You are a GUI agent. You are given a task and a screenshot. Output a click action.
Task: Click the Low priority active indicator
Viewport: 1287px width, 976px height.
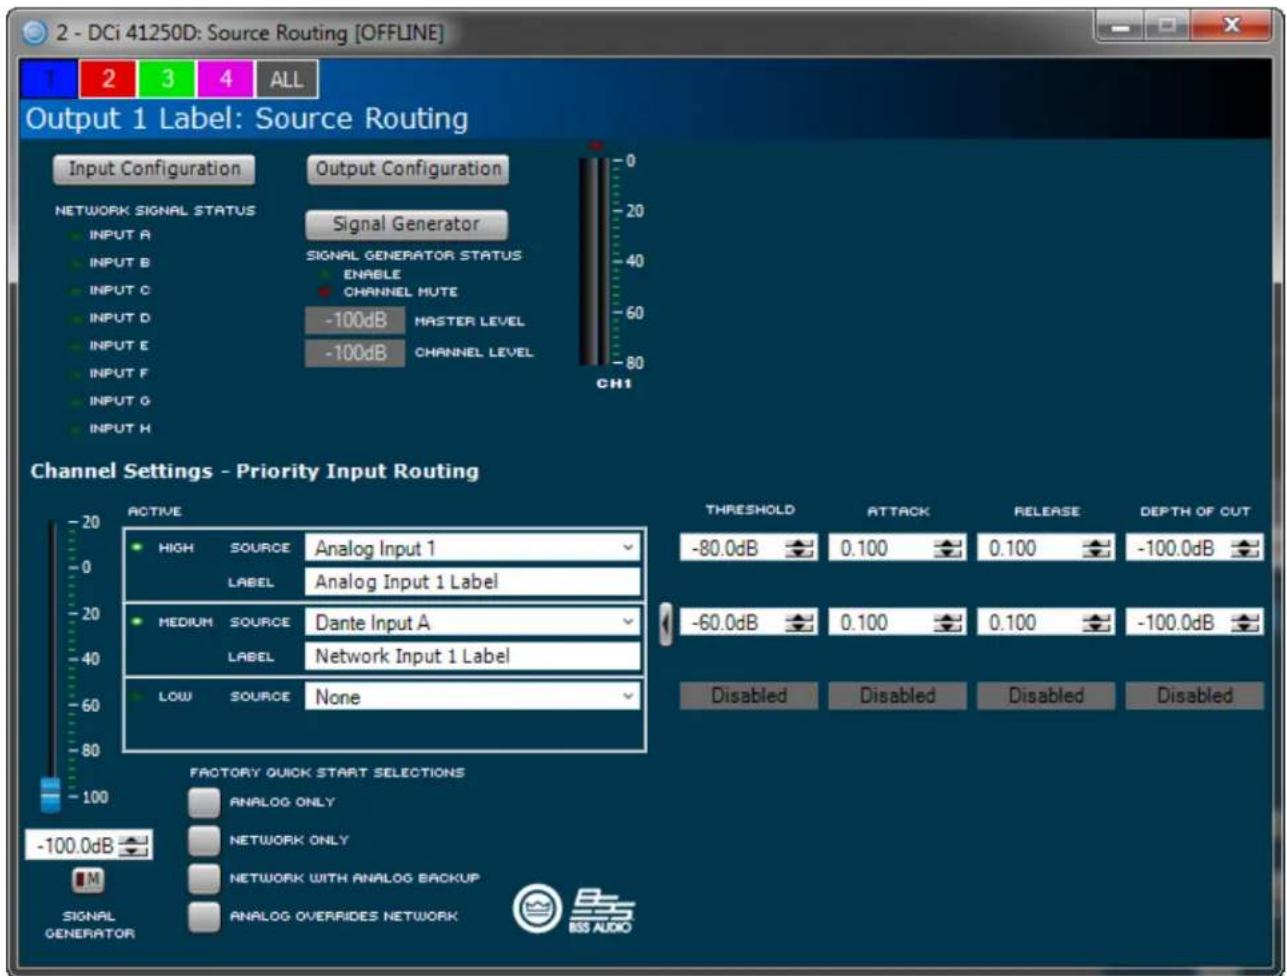click(x=137, y=696)
